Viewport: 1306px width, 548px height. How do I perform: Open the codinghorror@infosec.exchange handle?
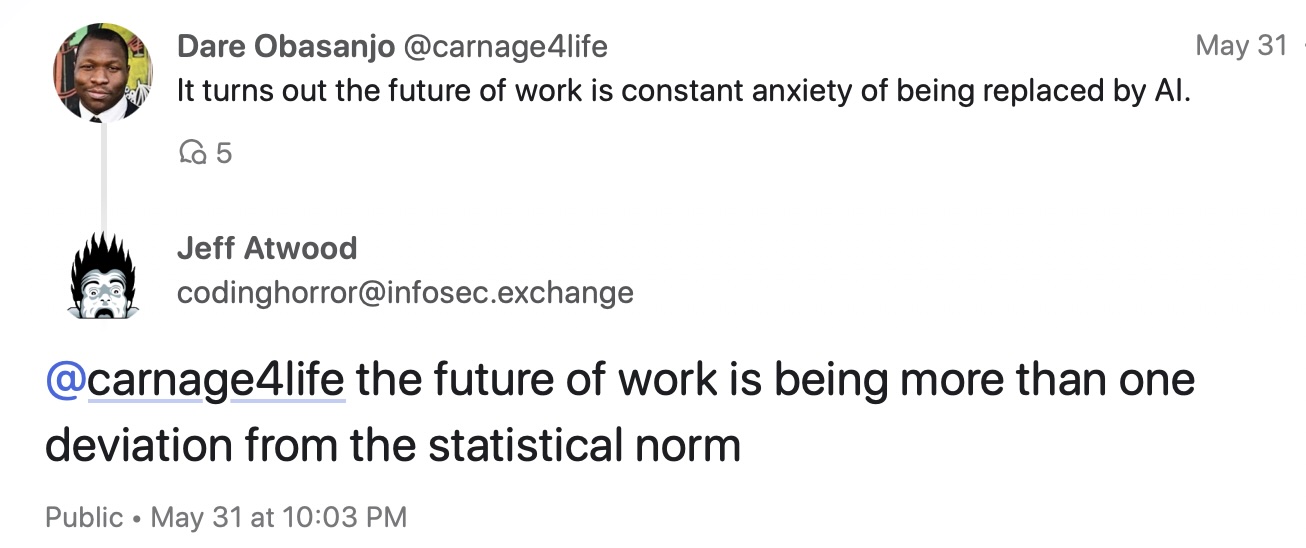pyautogui.click(x=405, y=293)
